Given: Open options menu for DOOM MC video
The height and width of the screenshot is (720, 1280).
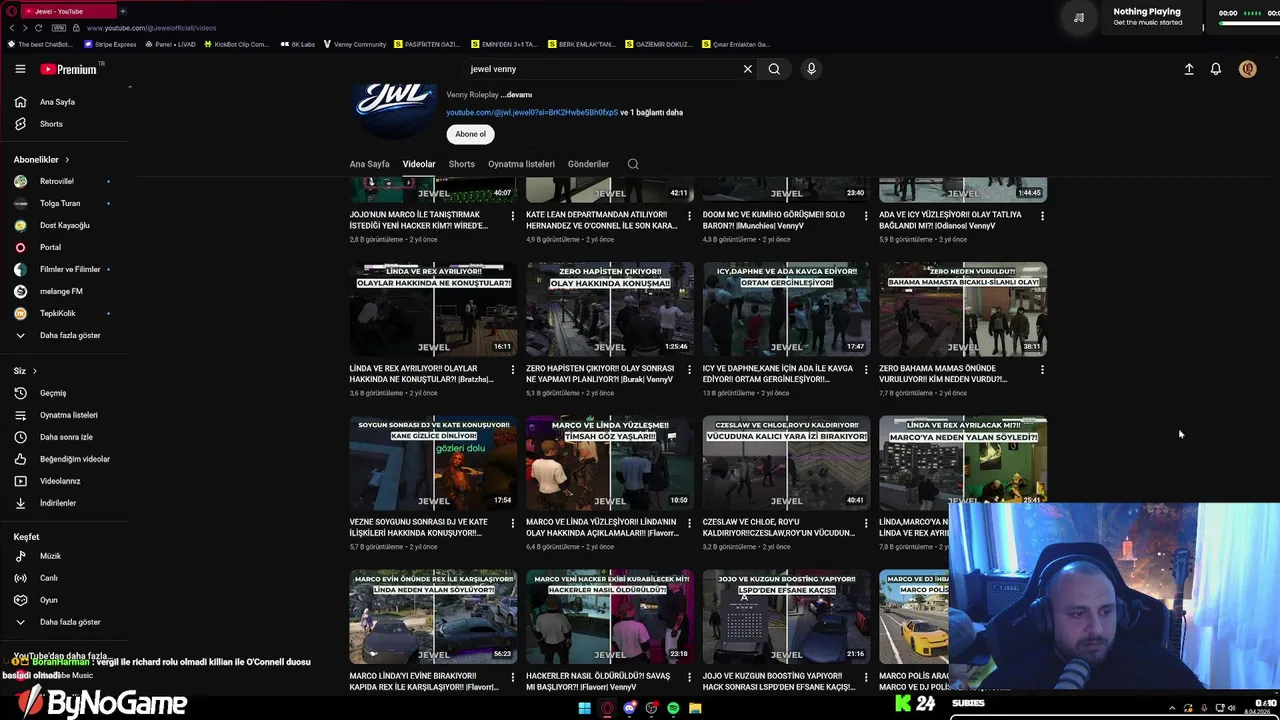Looking at the screenshot, I should pos(866,216).
